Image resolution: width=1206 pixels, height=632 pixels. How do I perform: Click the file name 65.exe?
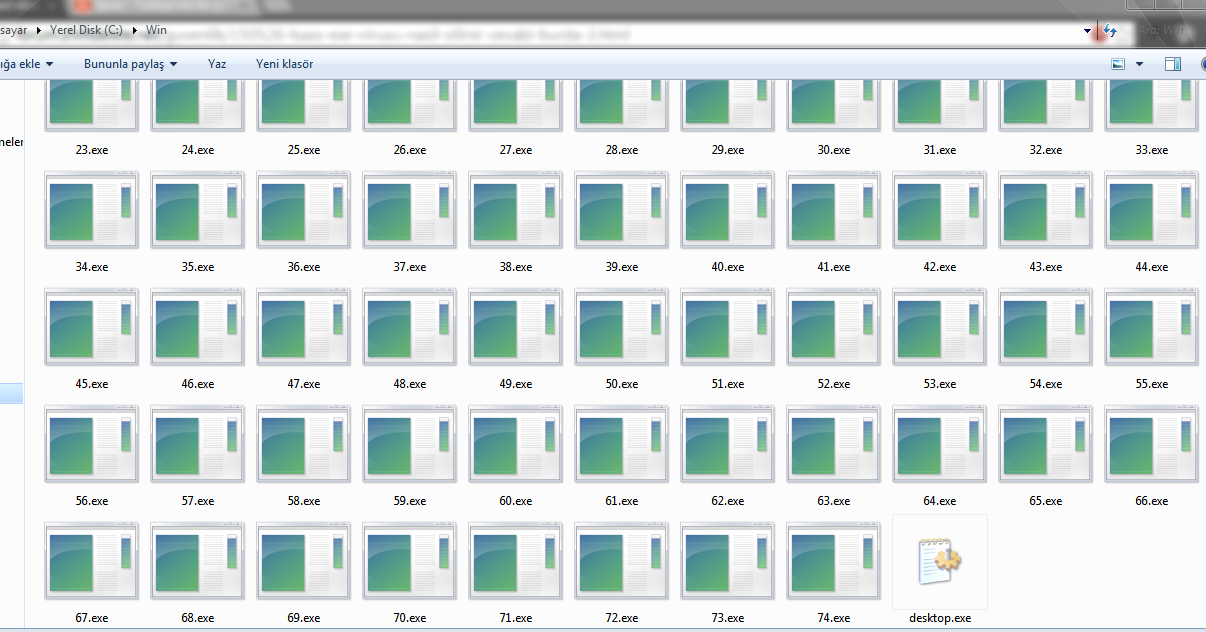[1046, 501]
